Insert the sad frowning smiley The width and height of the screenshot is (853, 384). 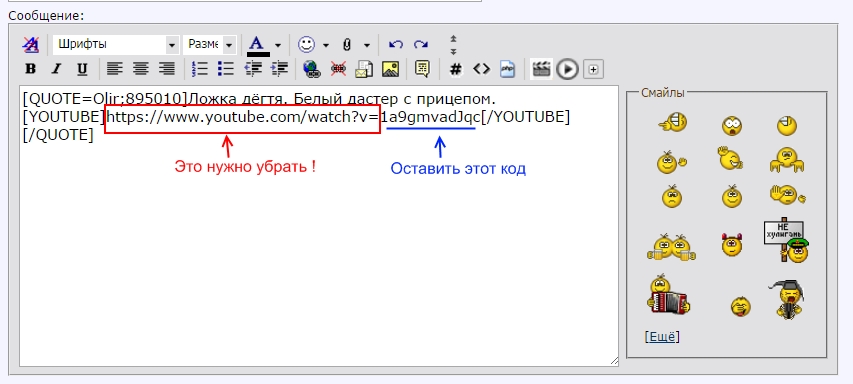672,196
